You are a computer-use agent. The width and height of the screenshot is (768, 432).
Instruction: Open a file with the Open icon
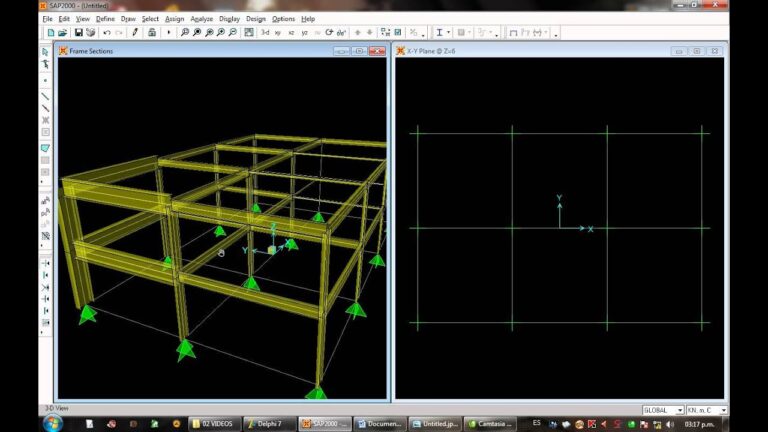[x=62, y=33]
